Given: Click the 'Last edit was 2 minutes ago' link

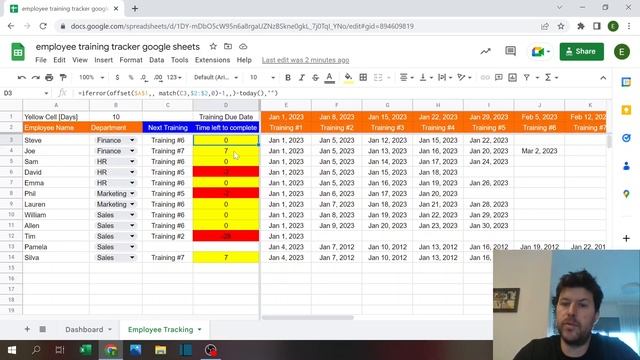Looking at the screenshot, I should [305, 60].
